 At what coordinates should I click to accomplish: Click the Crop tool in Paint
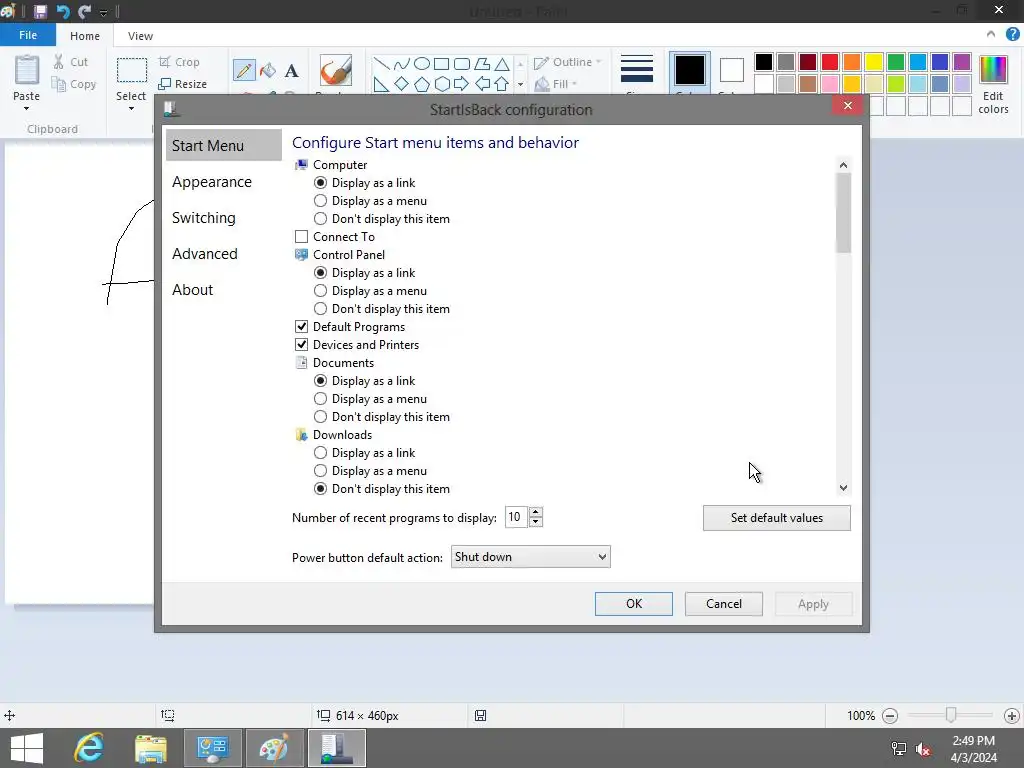pyautogui.click(x=179, y=62)
